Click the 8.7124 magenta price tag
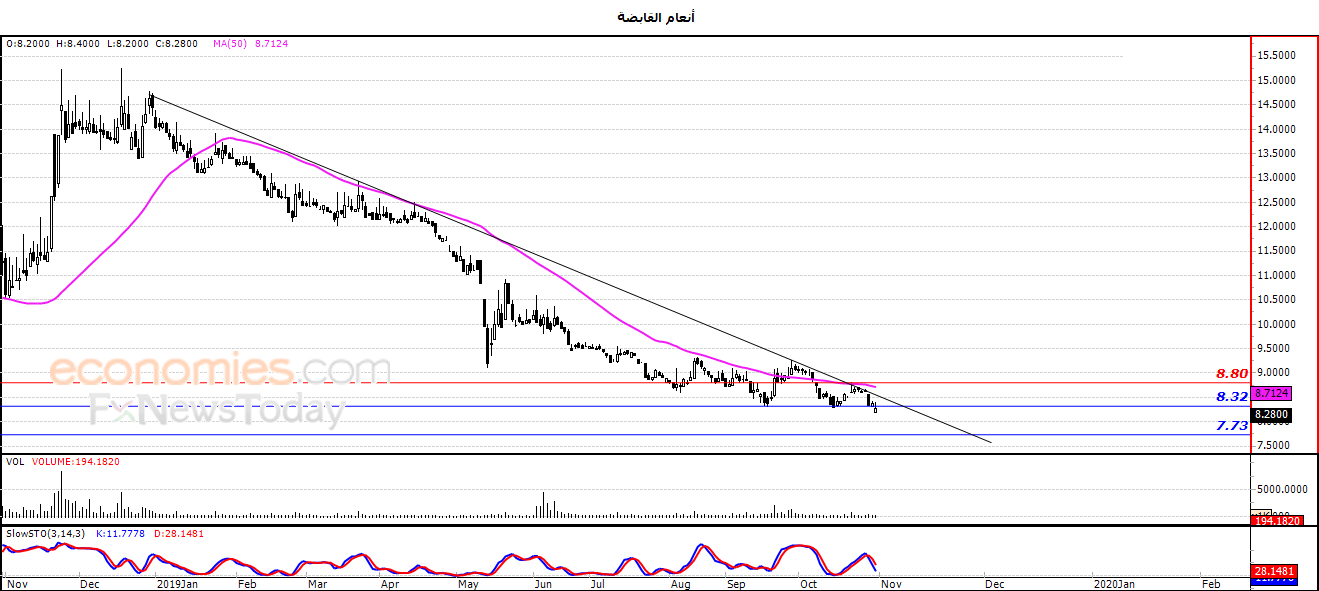Image resolution: width=1319 pixels, height=591 pixels. point(1270,394)
